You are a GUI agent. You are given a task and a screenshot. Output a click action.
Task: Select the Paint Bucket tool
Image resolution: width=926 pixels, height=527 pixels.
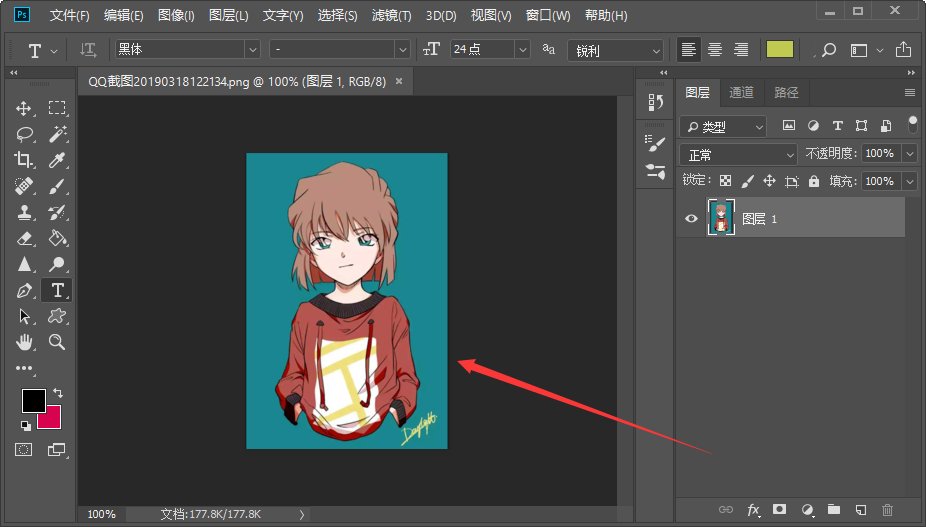coord(57,238)
